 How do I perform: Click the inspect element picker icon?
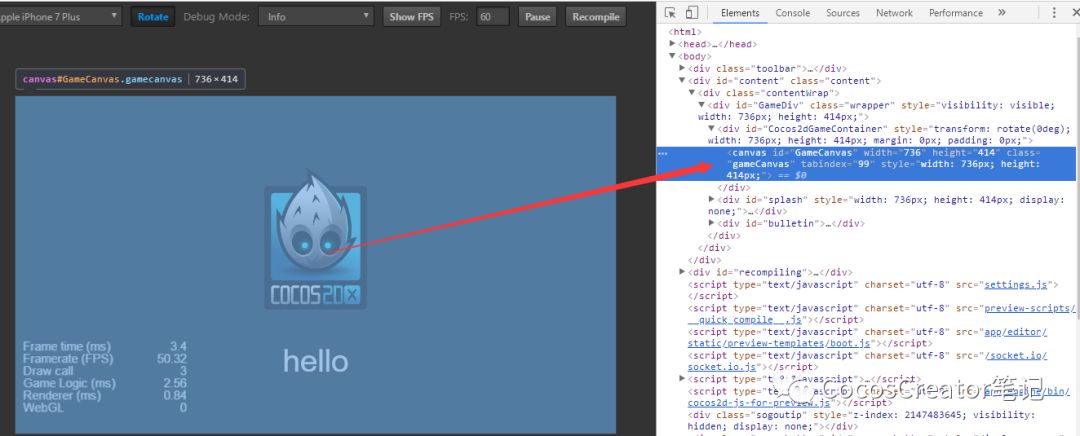pyautogui.click(x=671, y=12)
